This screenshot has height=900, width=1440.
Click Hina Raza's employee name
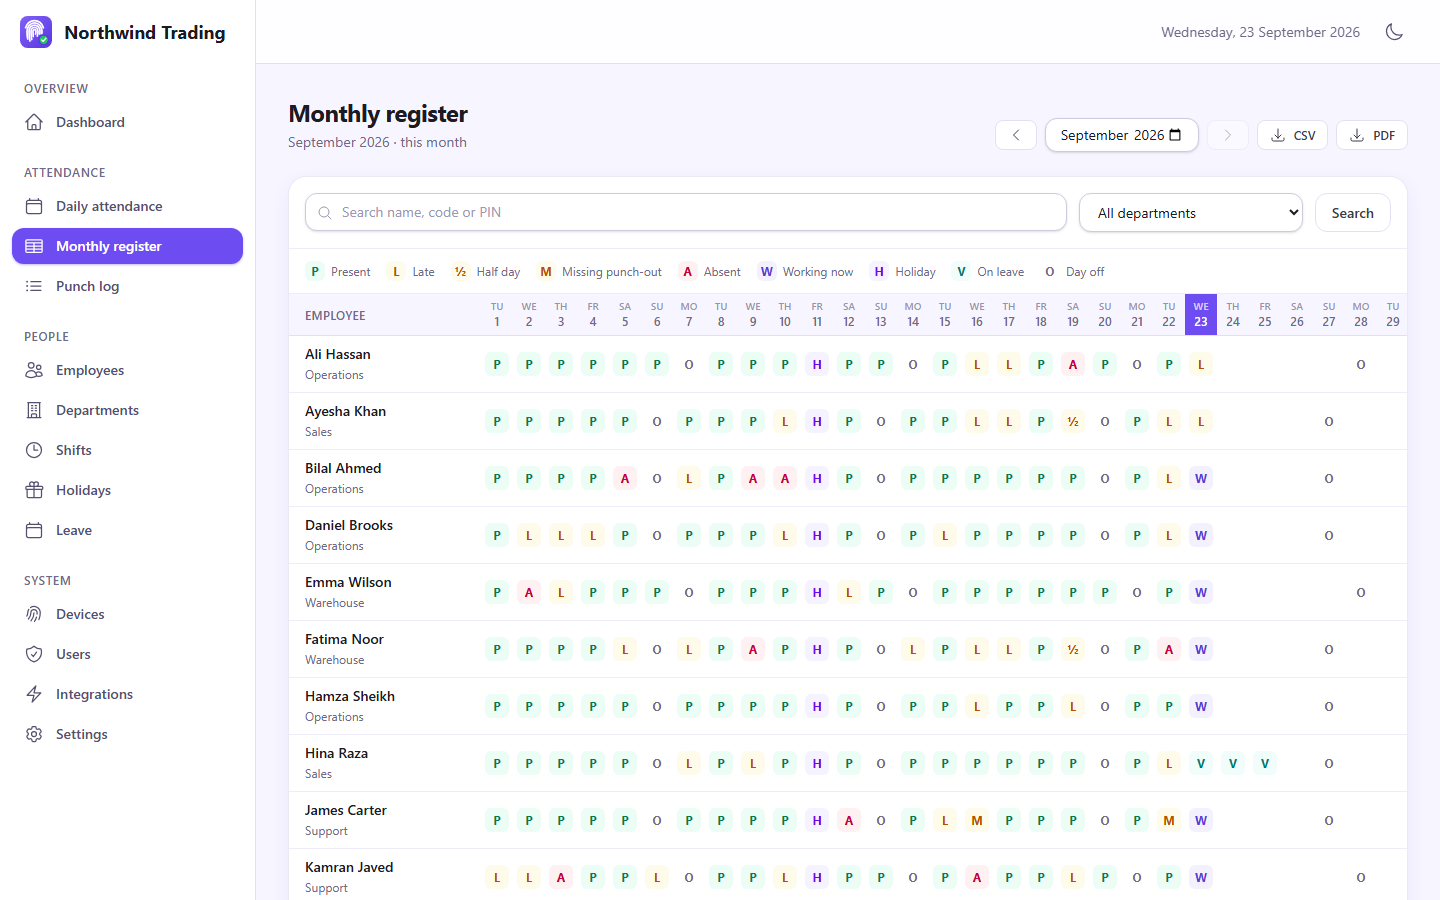[336, 753]
